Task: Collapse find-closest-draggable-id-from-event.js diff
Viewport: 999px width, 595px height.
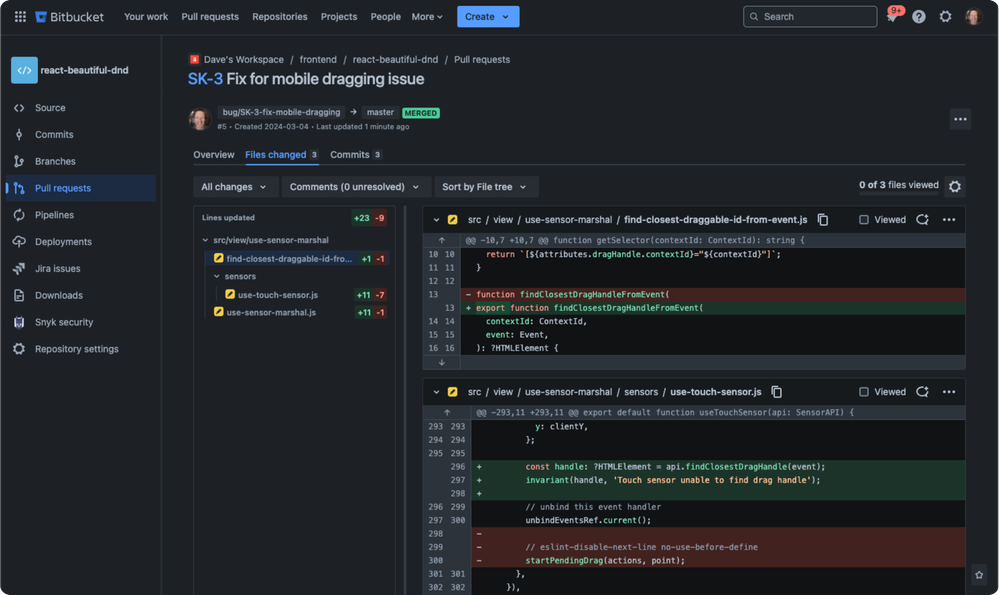Action: pyautogui.click(x=436, y=220)
